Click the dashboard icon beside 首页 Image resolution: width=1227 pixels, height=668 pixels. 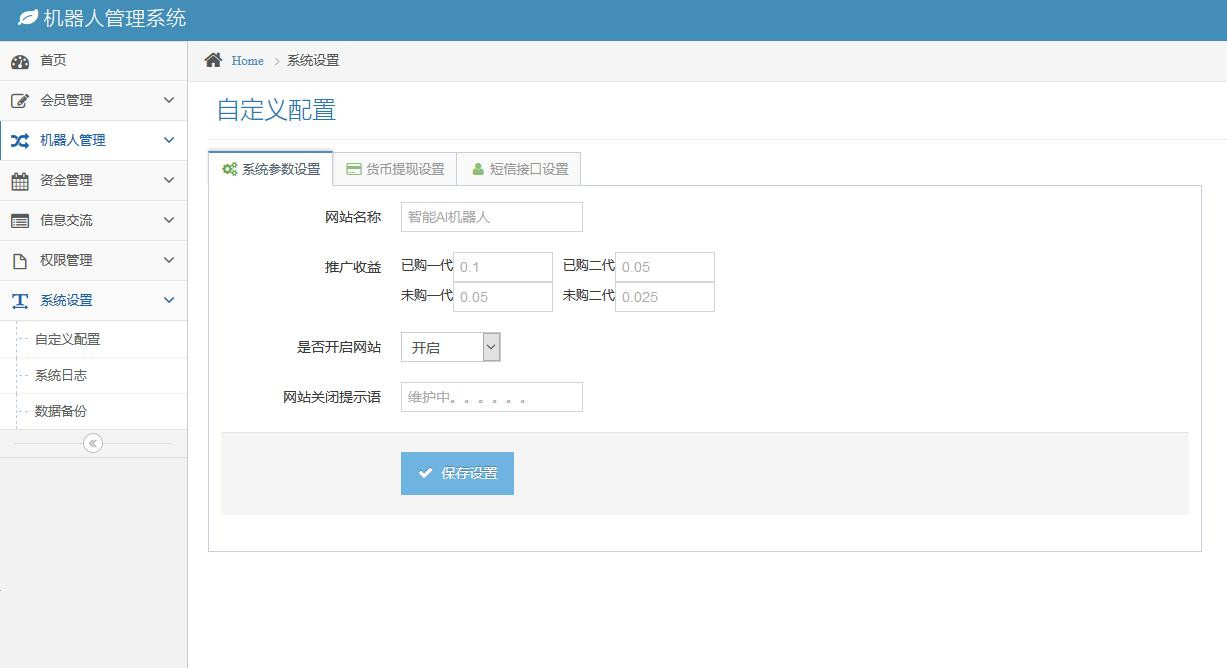point(20,62)
